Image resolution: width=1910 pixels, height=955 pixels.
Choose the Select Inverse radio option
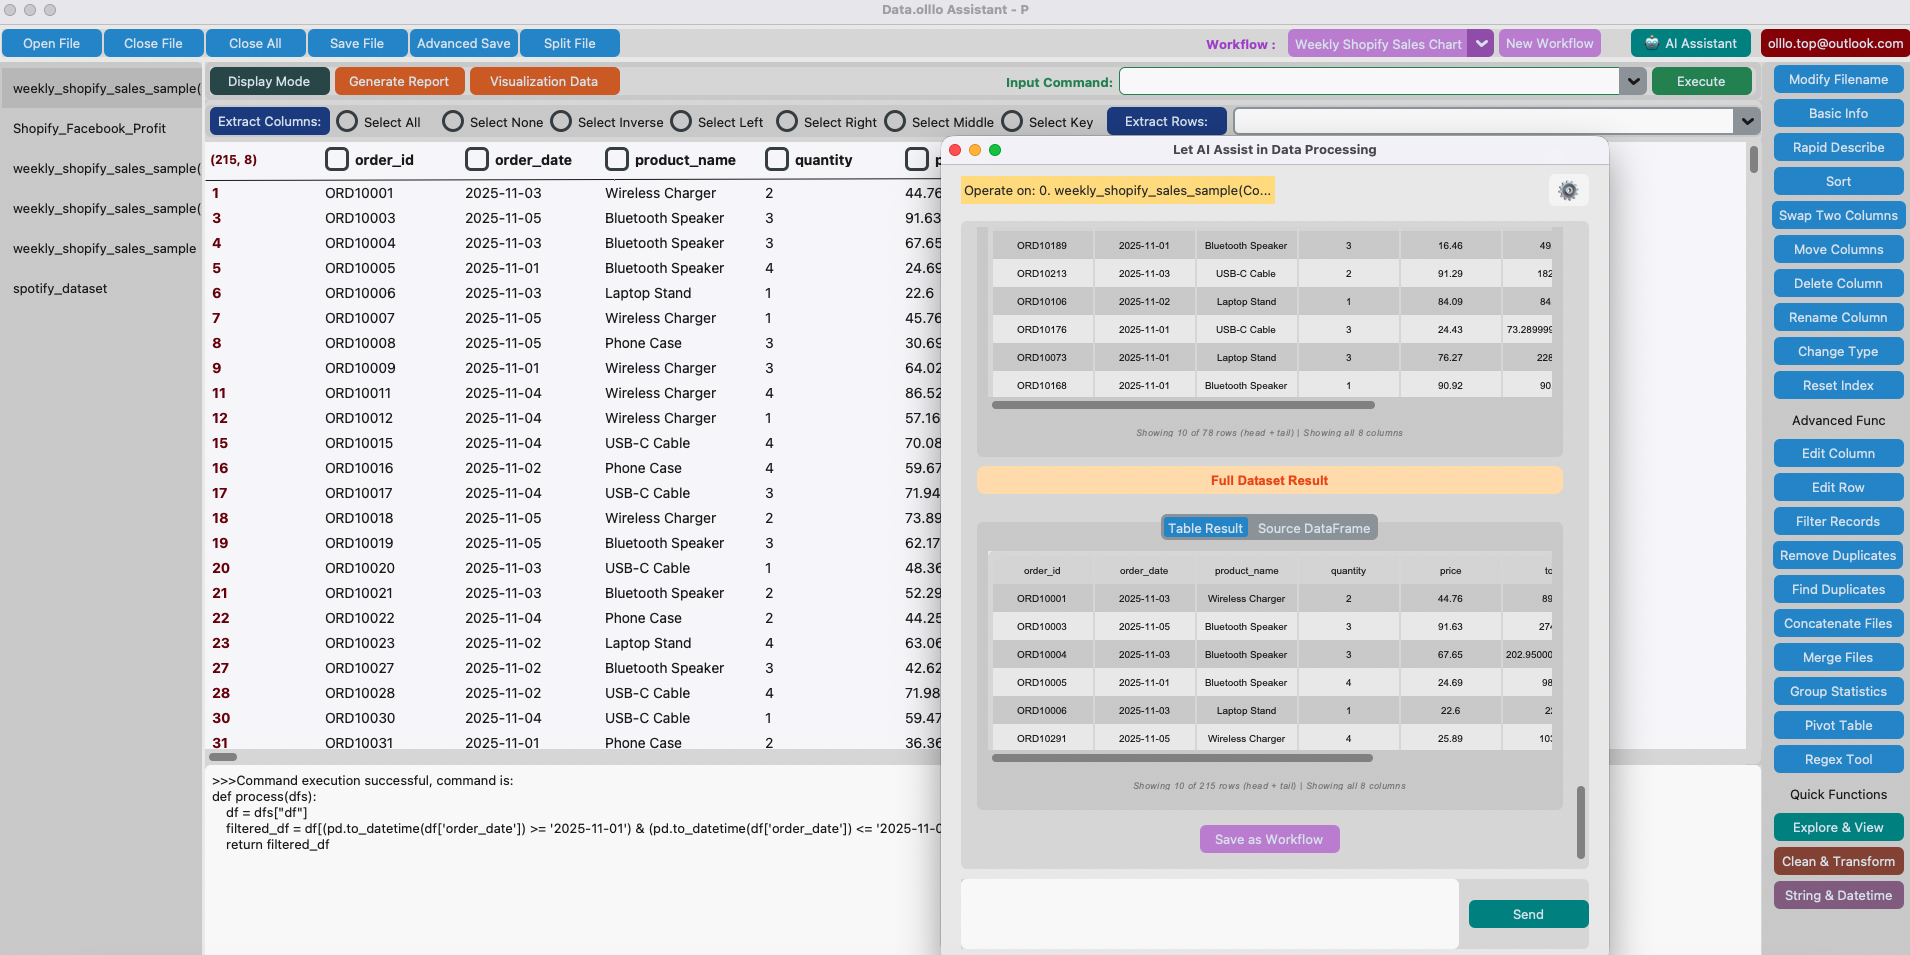pyautogui.click(x=562, y=122)
